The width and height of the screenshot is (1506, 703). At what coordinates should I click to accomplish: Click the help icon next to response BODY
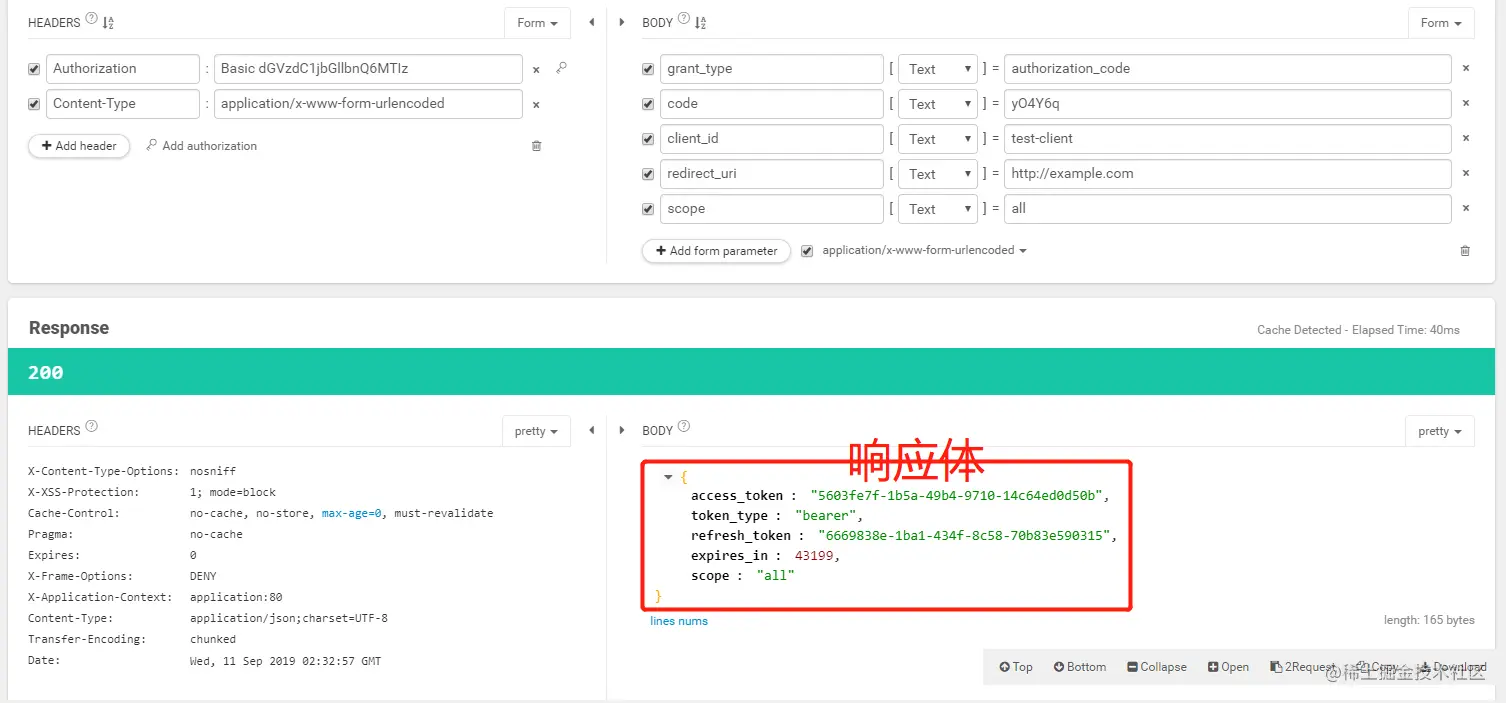(x=684, y=426)
